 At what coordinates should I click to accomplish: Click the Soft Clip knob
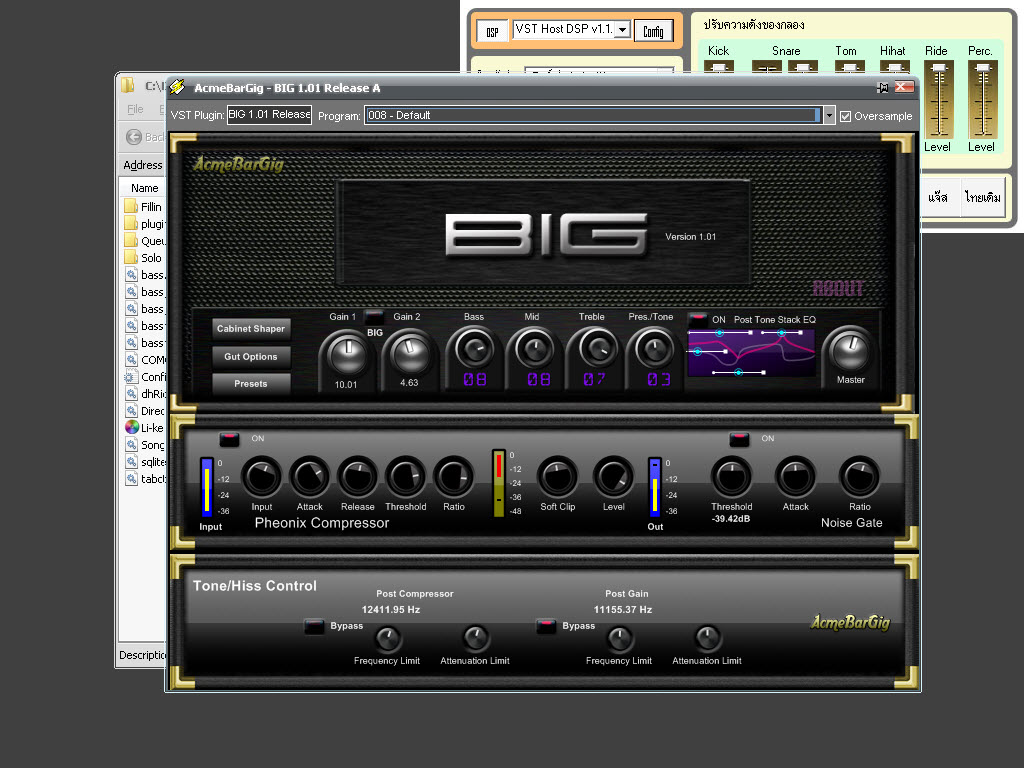tap(557, 477)
